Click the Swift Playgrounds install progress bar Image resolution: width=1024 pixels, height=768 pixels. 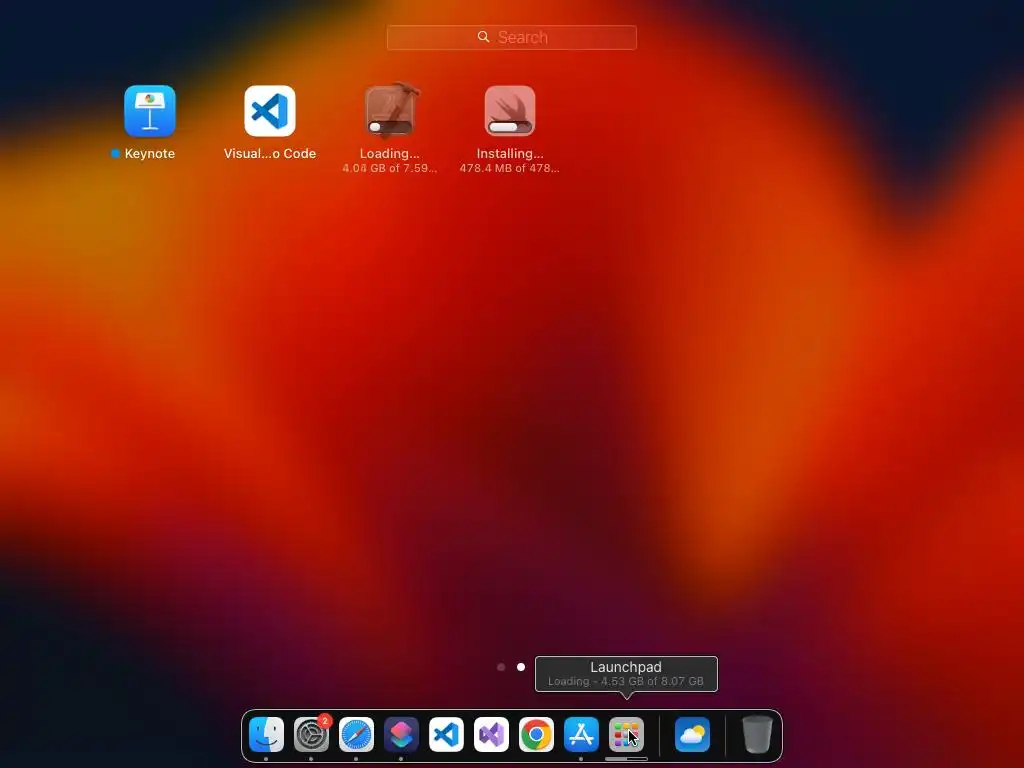[510, 127]
